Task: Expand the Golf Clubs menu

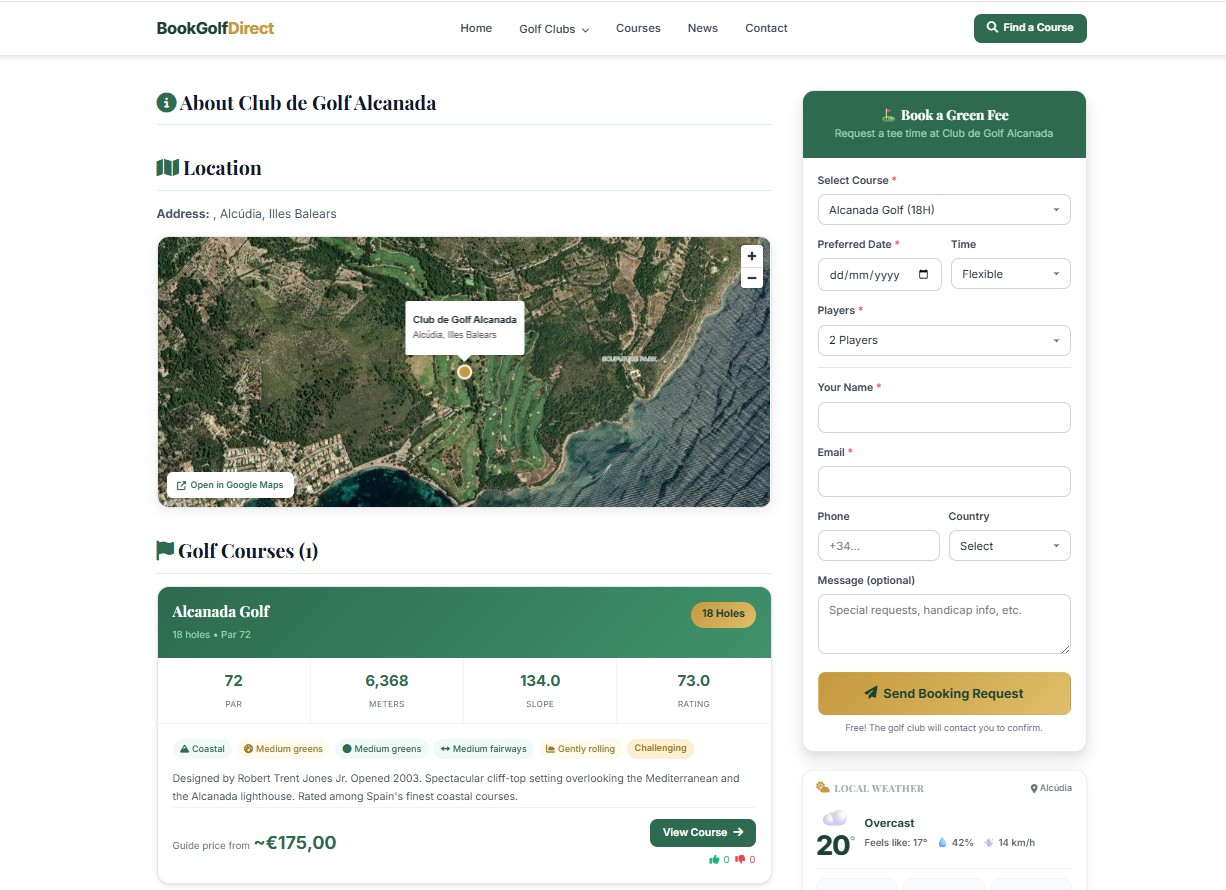Action: 553,29
